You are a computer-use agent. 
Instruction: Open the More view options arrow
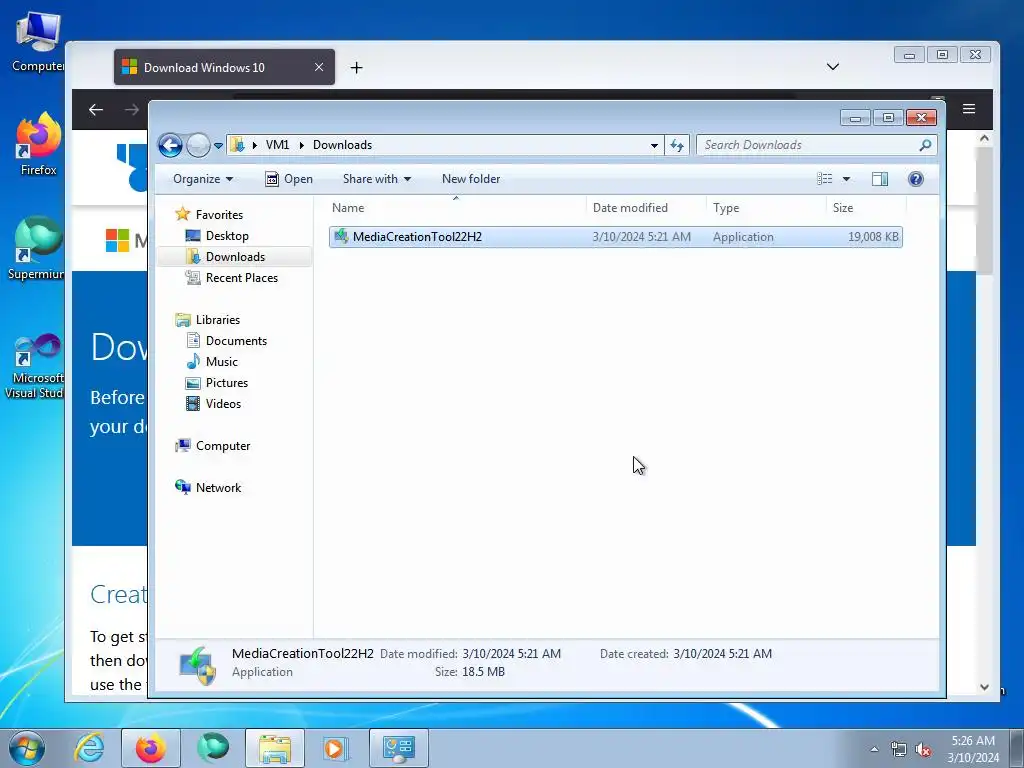click(846, 179)
